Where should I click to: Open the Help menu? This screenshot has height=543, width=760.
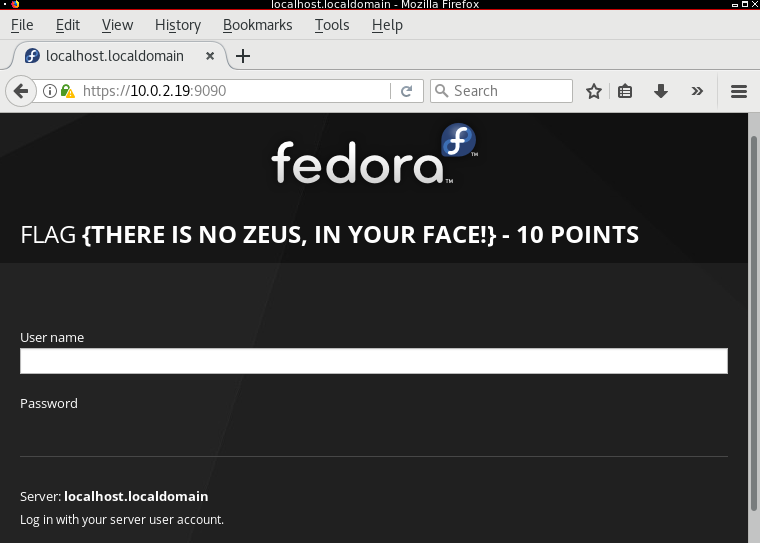pyautogui.click(x=387, y=25)
